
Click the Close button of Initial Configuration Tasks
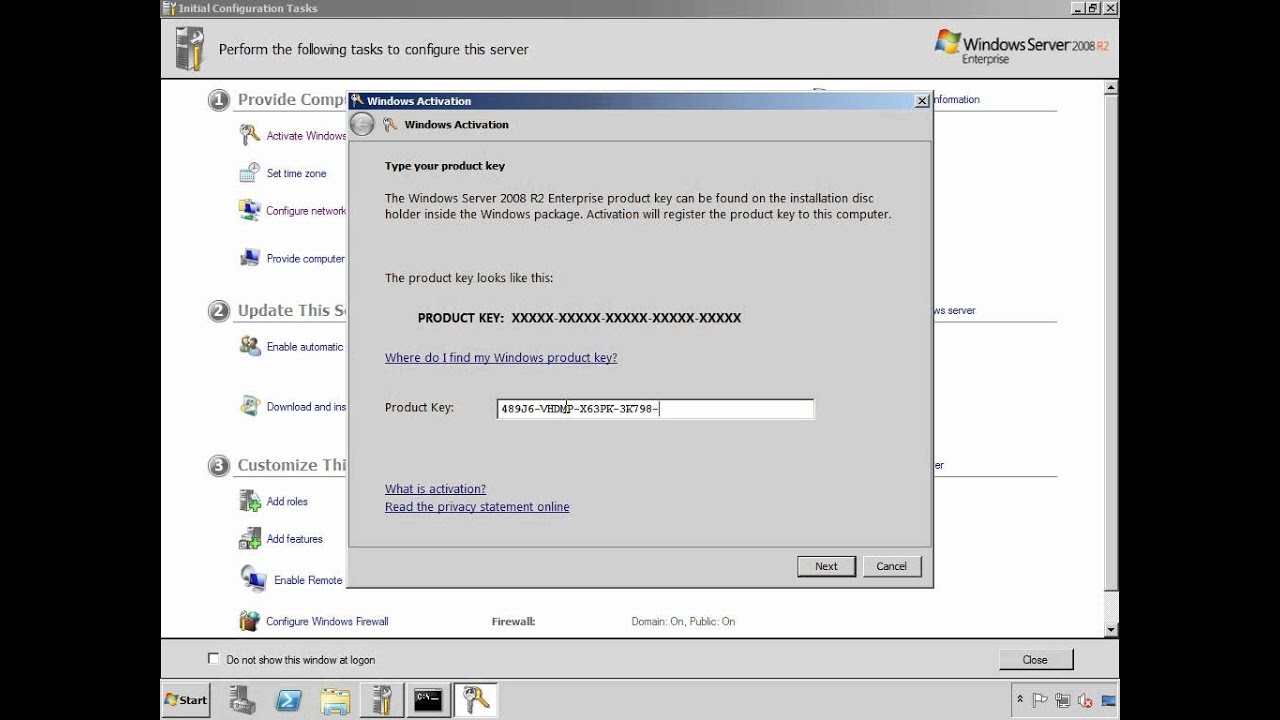(x=1035, y=660)
